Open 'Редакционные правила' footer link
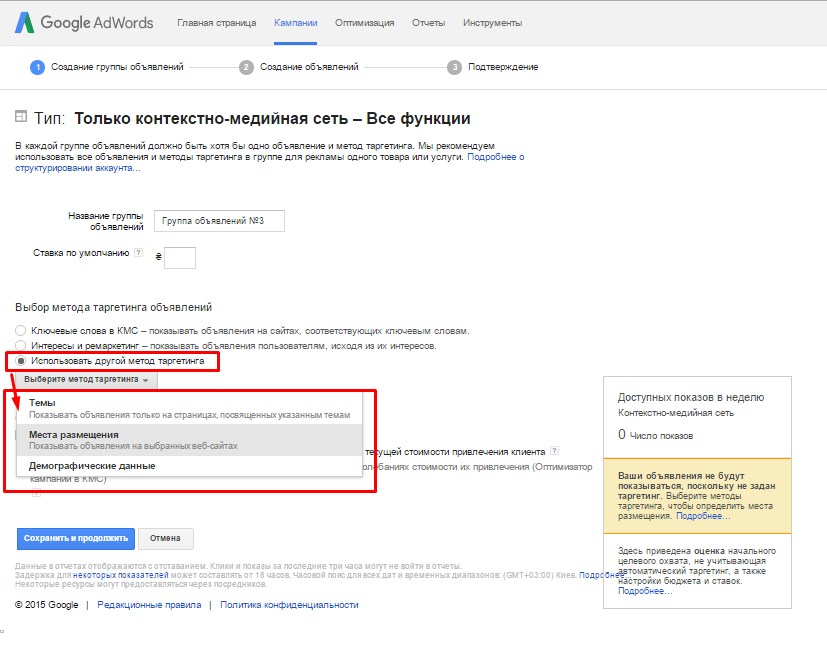This screenshot has width=827, height=658. pyautogui.click(x=149, y=605)
